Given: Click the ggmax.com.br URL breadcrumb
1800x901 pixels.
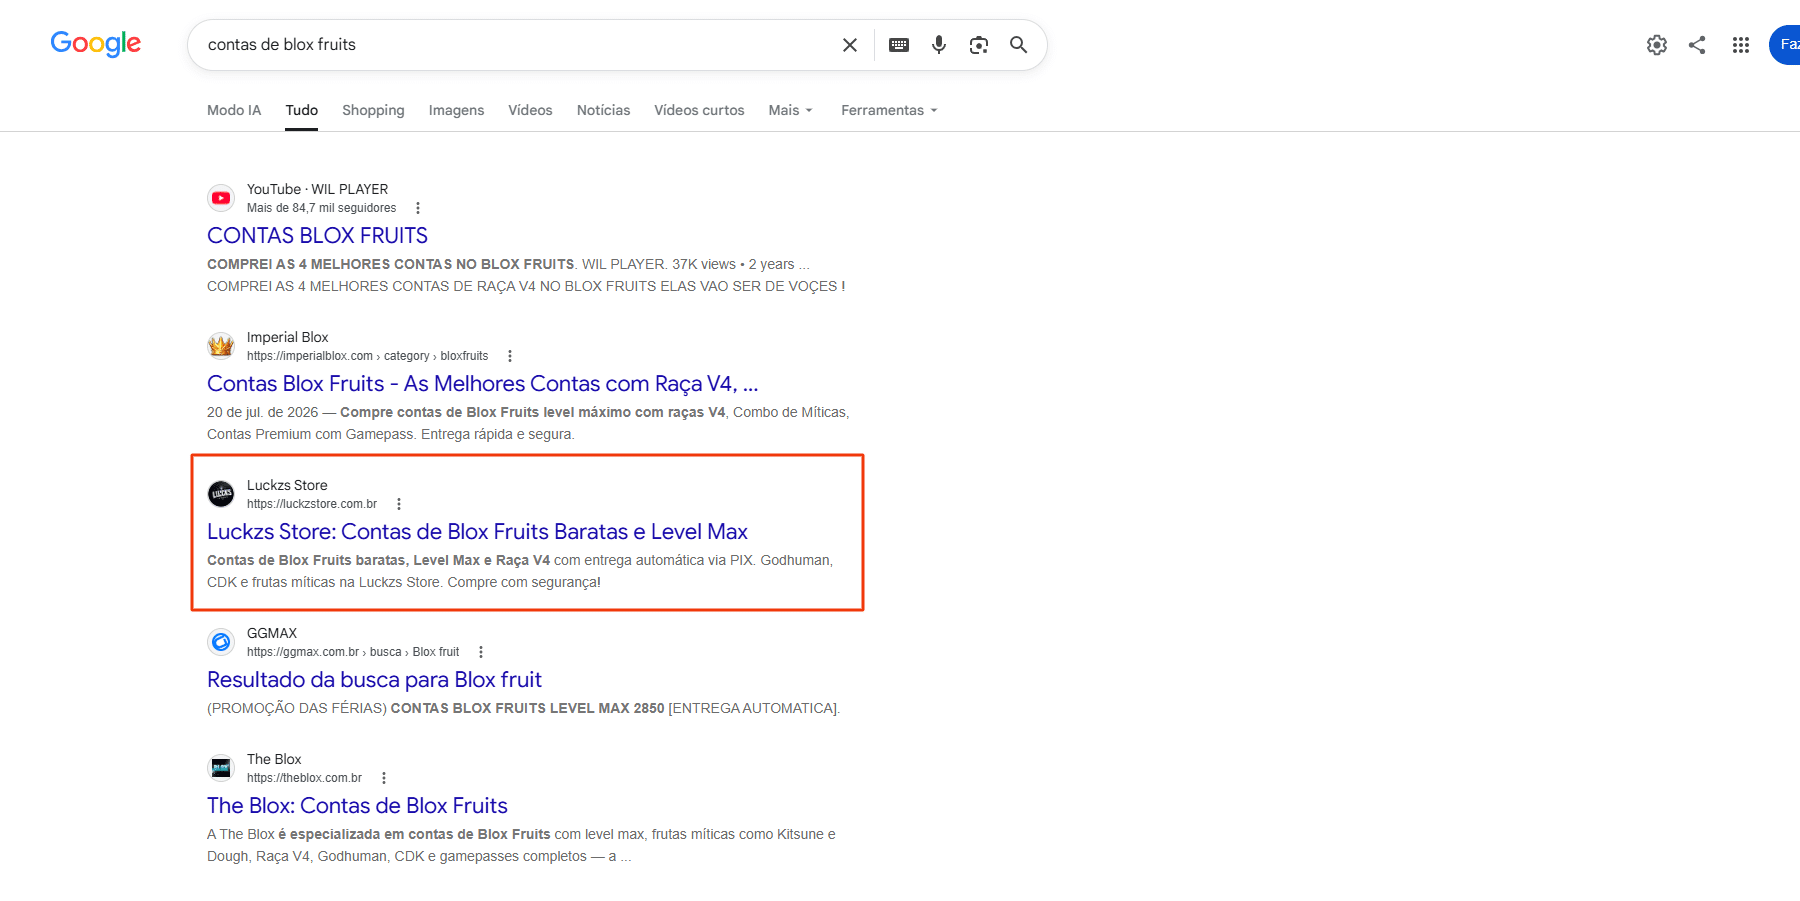Looking at the screenshot, I should pos(353,652).
